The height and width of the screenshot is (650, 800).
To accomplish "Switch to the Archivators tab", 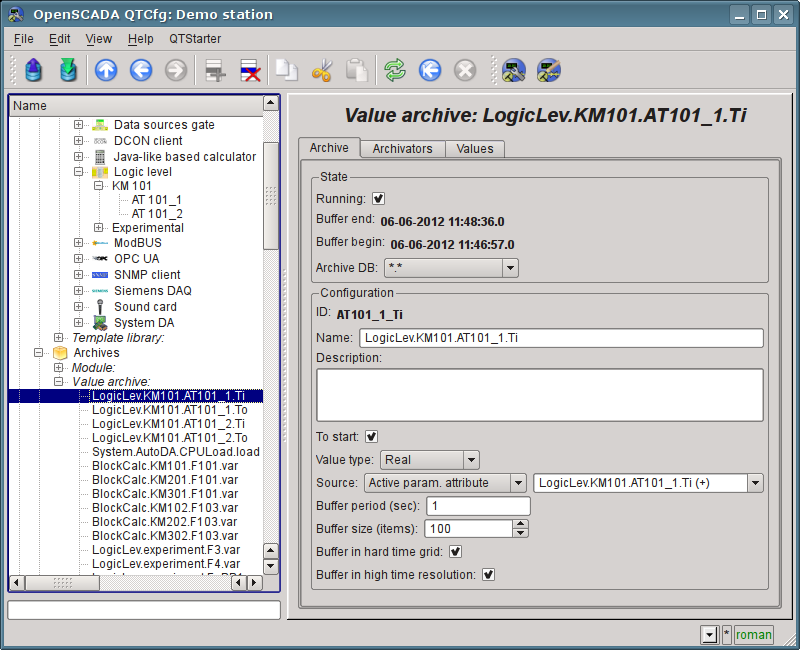I will coord(402,149).
